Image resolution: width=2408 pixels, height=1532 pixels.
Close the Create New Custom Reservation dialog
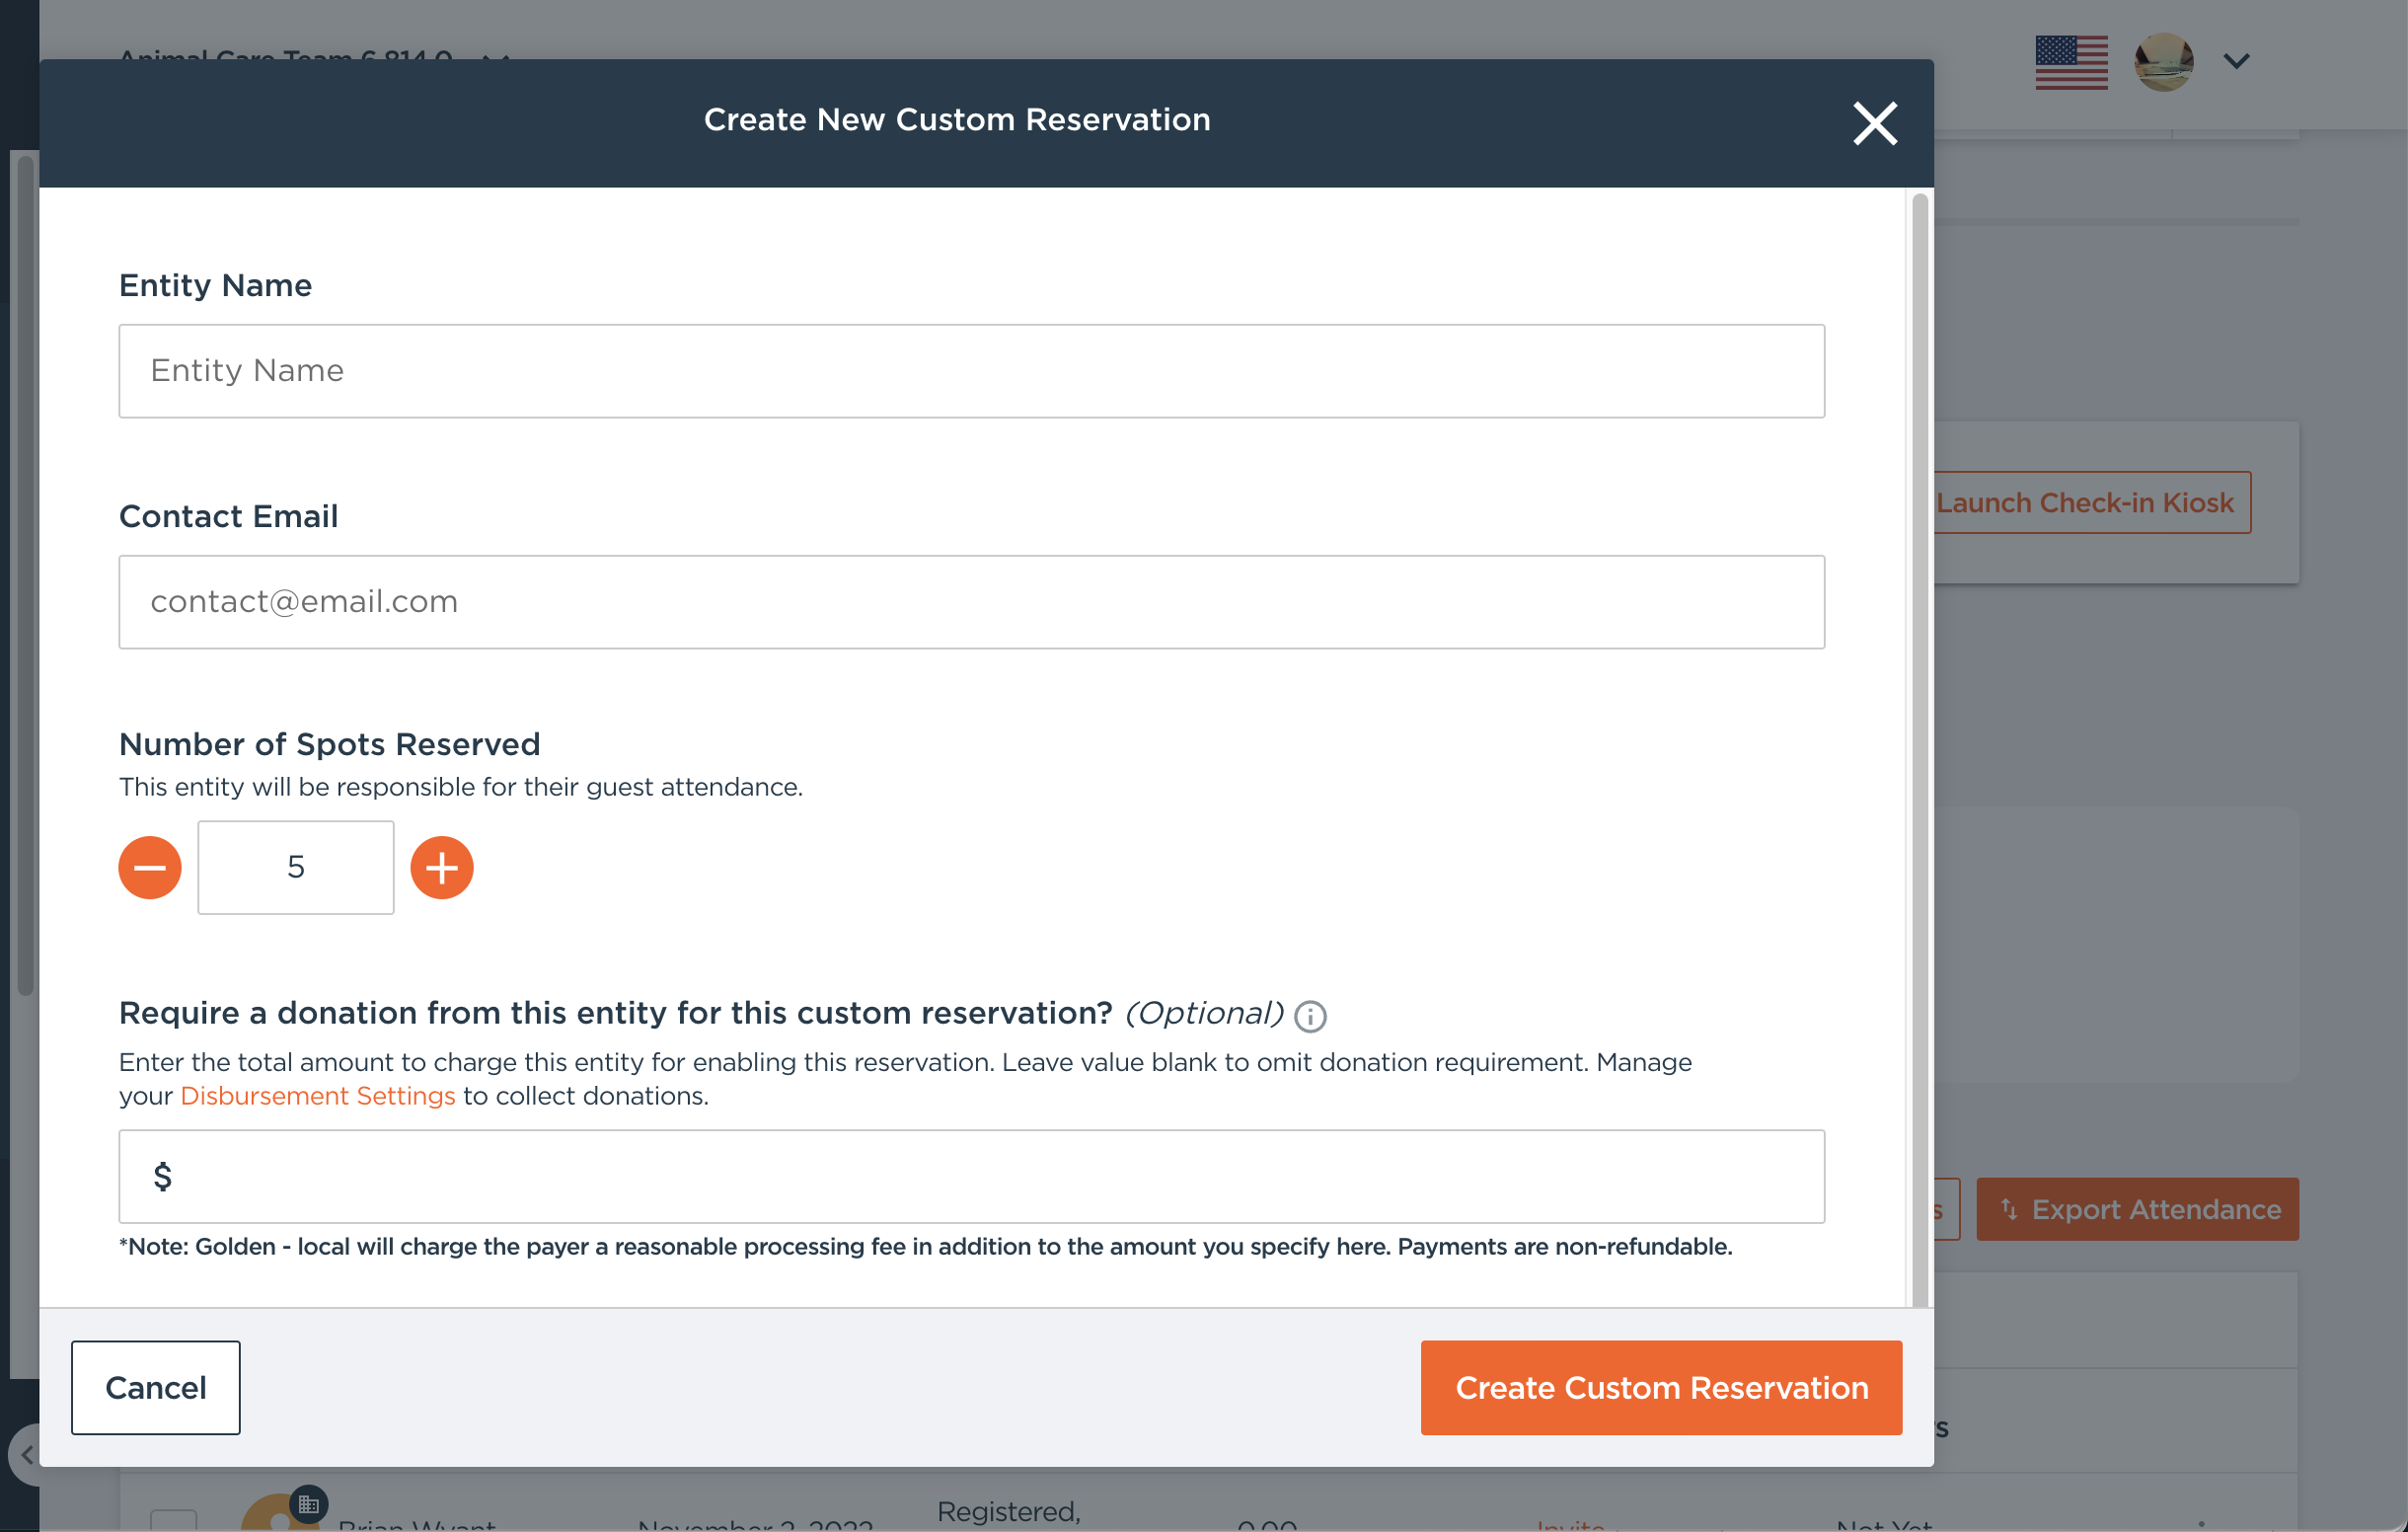[1875, 123]
